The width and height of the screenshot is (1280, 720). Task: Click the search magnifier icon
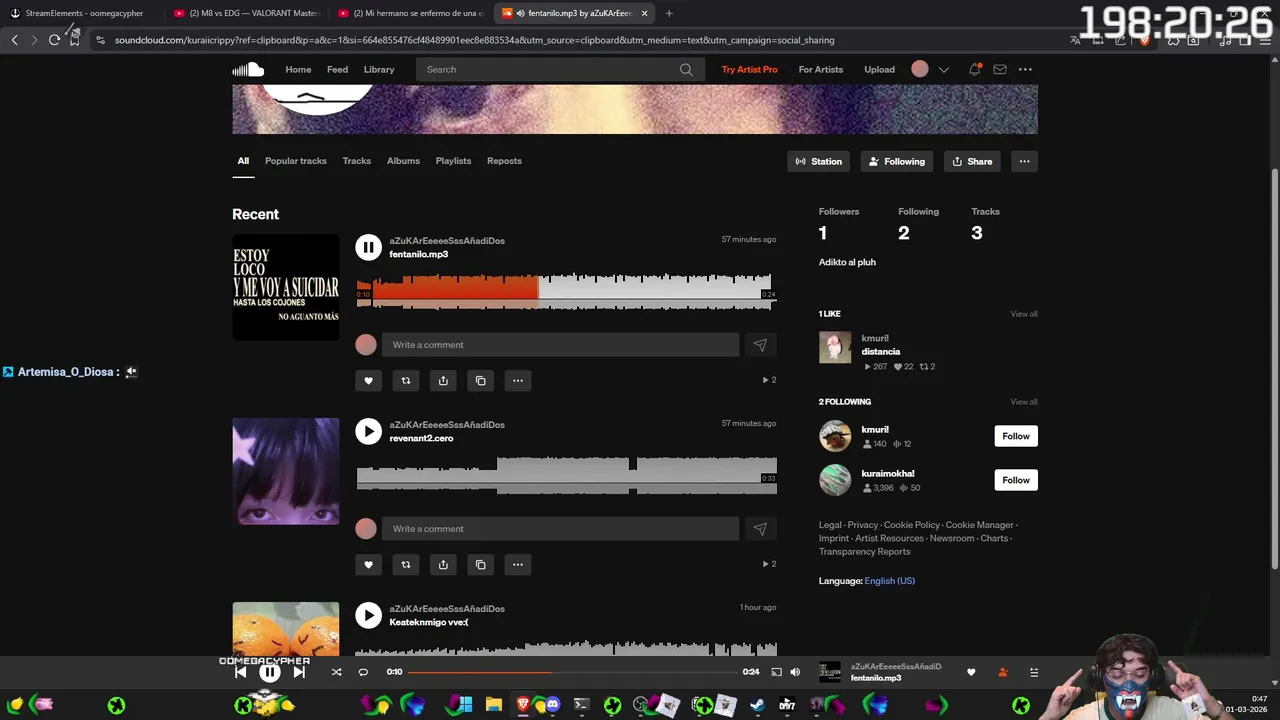tap(686, 69)
